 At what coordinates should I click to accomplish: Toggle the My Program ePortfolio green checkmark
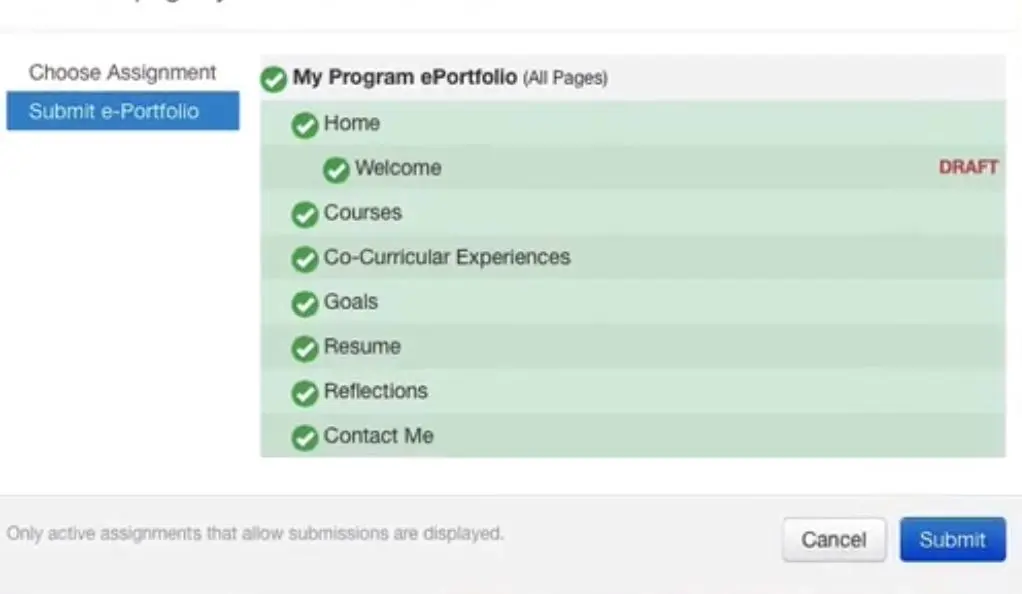tap(273, 80)
